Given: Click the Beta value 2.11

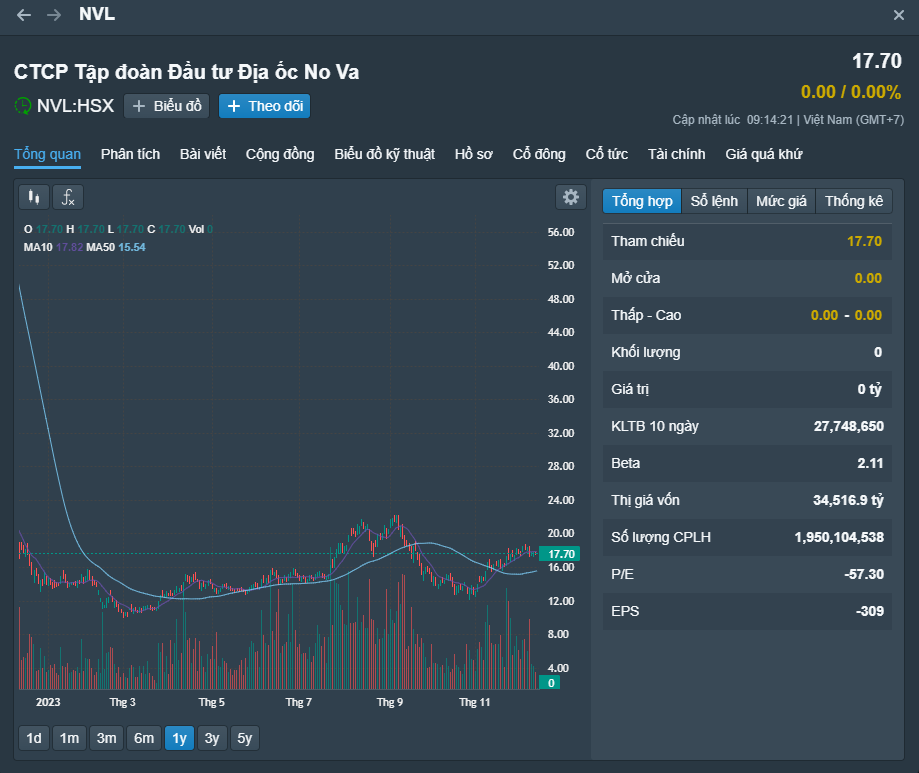Looking at the screenshot, I should 870,463.
